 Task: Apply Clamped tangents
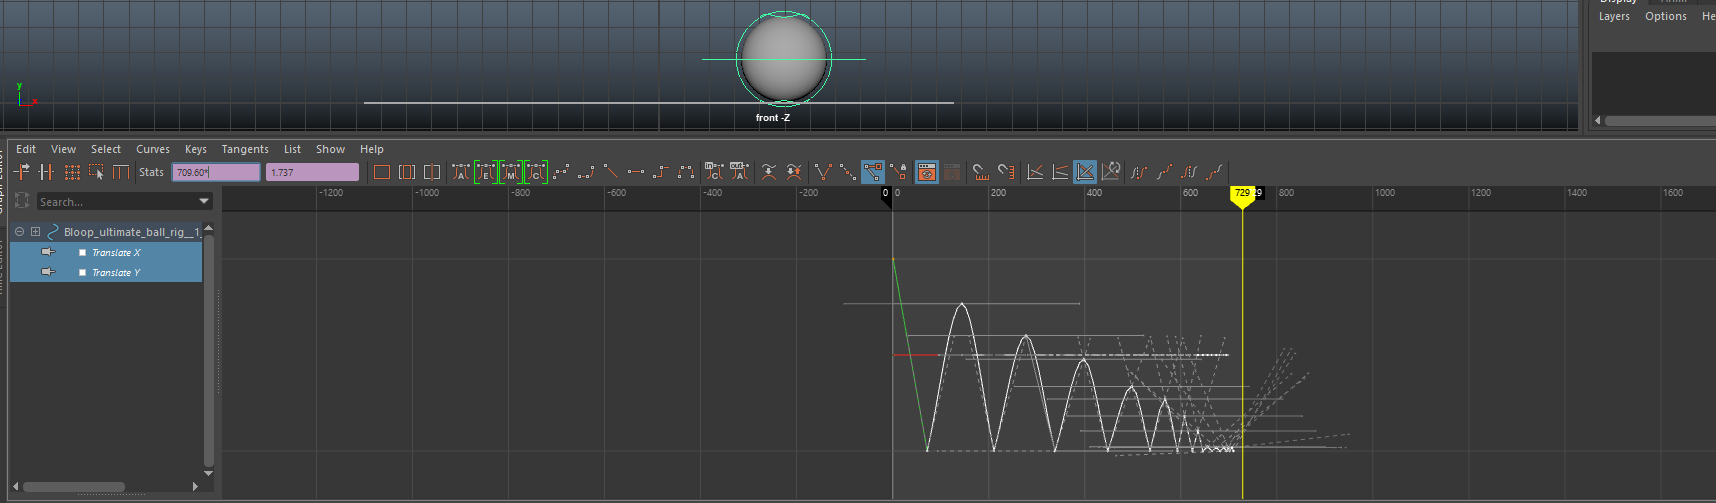click(x=585, y=172)
